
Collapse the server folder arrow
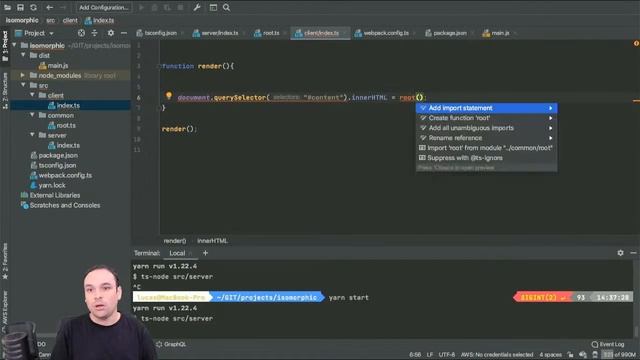[x=32, y=135]
